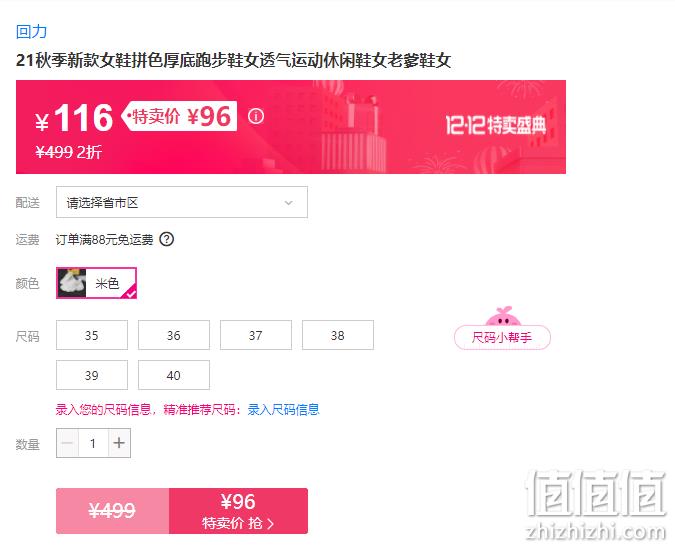Viewport: 675px width, 549px height.
Task: Click the quantity input field
Action: click(93, 443)
